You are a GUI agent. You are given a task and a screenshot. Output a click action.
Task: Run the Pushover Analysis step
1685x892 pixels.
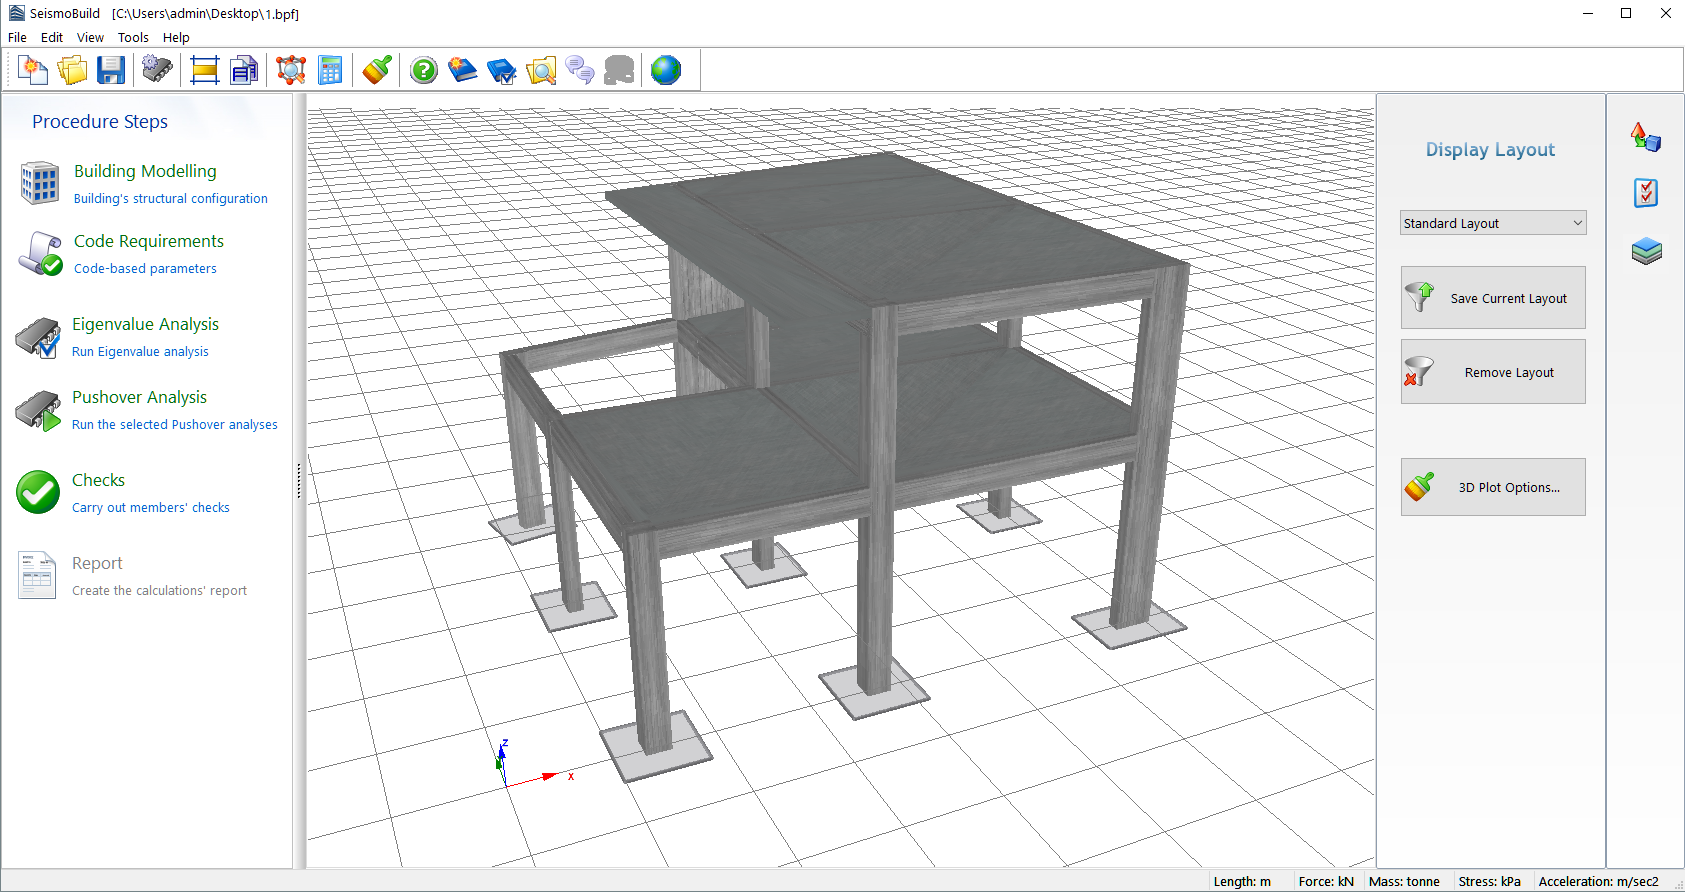tap(139, 398)
